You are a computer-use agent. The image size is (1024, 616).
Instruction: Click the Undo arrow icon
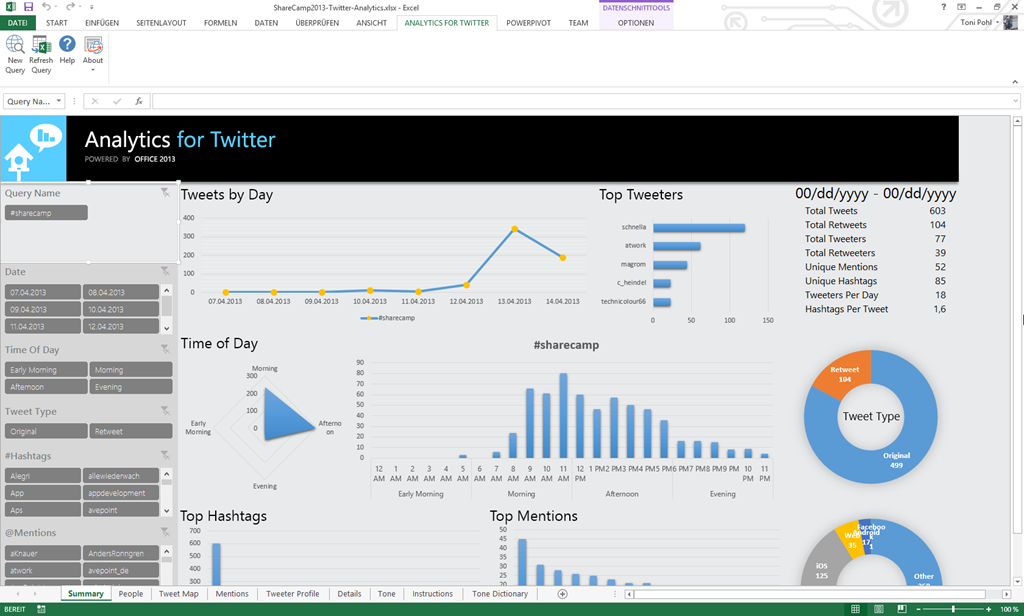(x=46, y=7)
